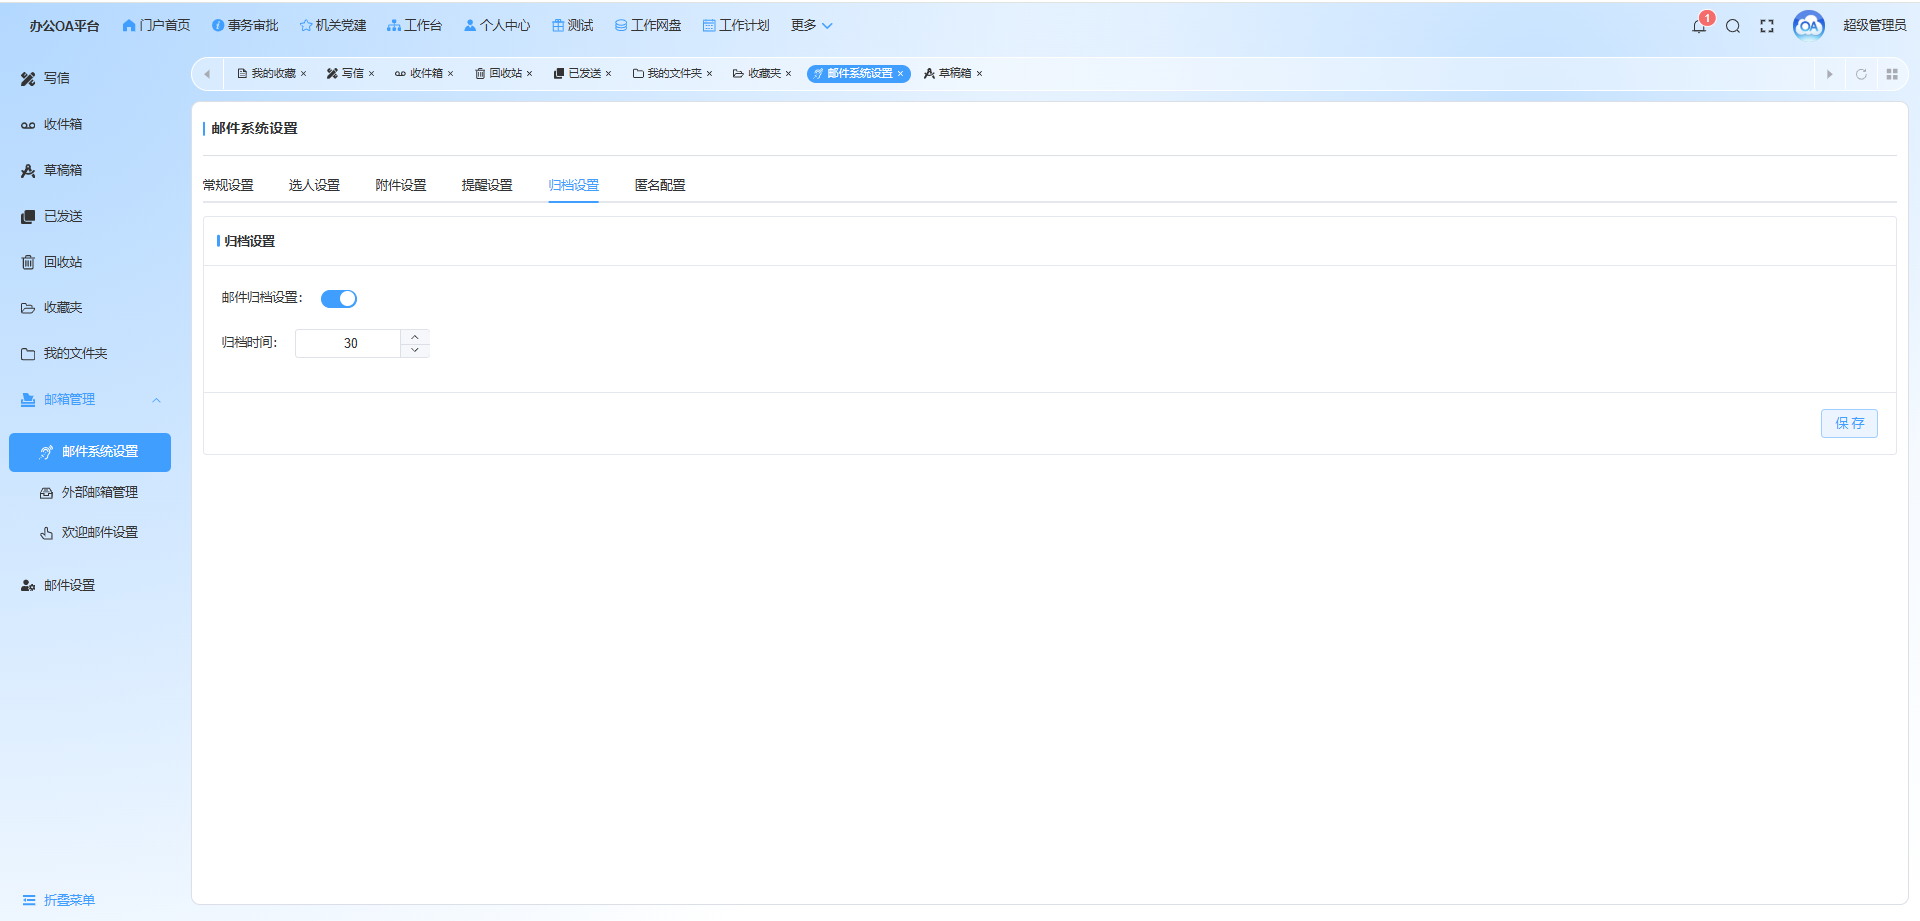Close the 收藏夹 page tab
This screenshot has height=921, width=1920.
coord(788,74)
